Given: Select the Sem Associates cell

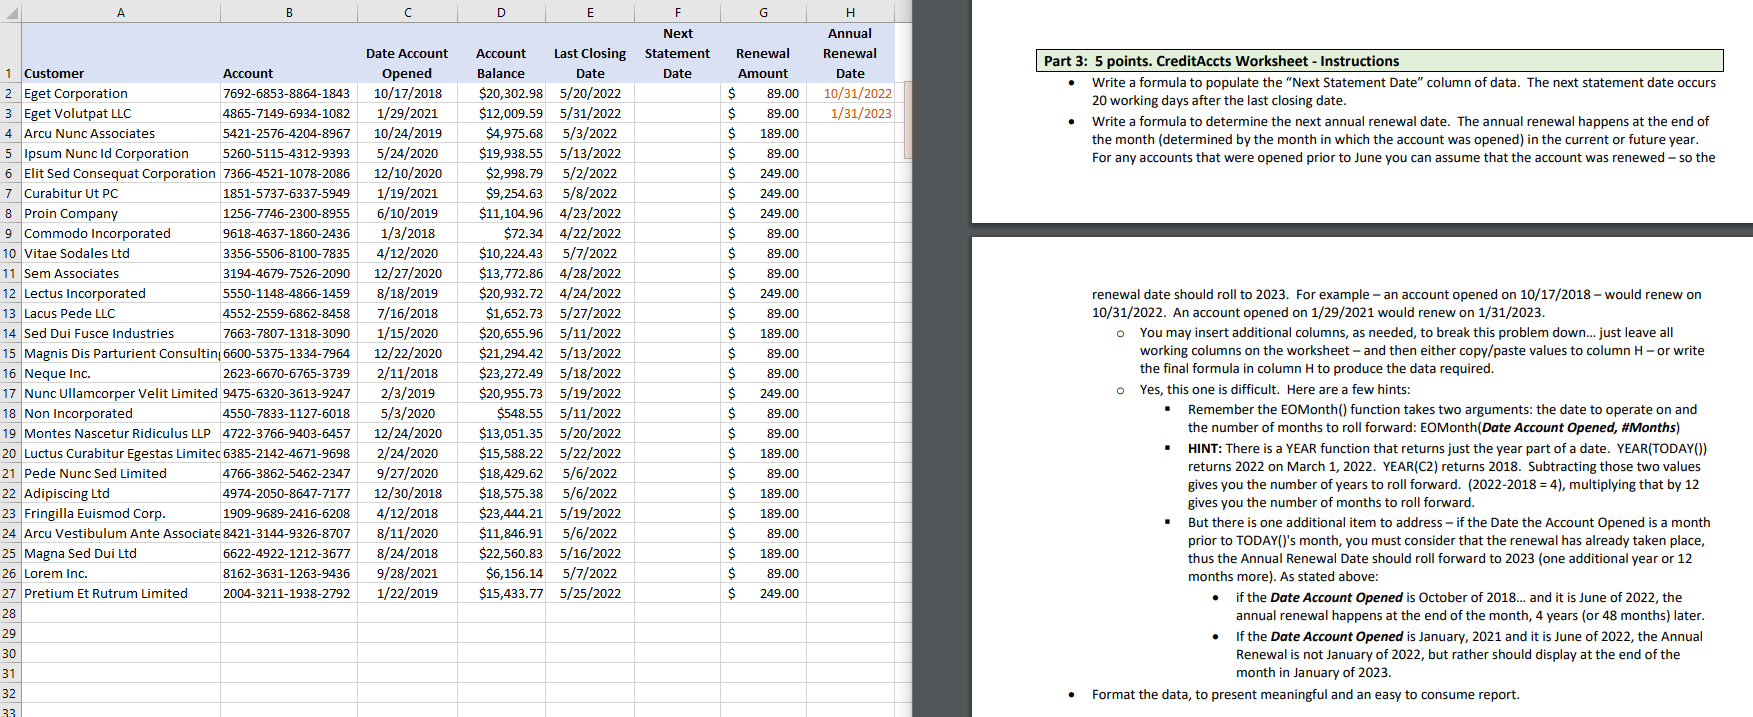Looking at the screenshot, I should 121,273.
